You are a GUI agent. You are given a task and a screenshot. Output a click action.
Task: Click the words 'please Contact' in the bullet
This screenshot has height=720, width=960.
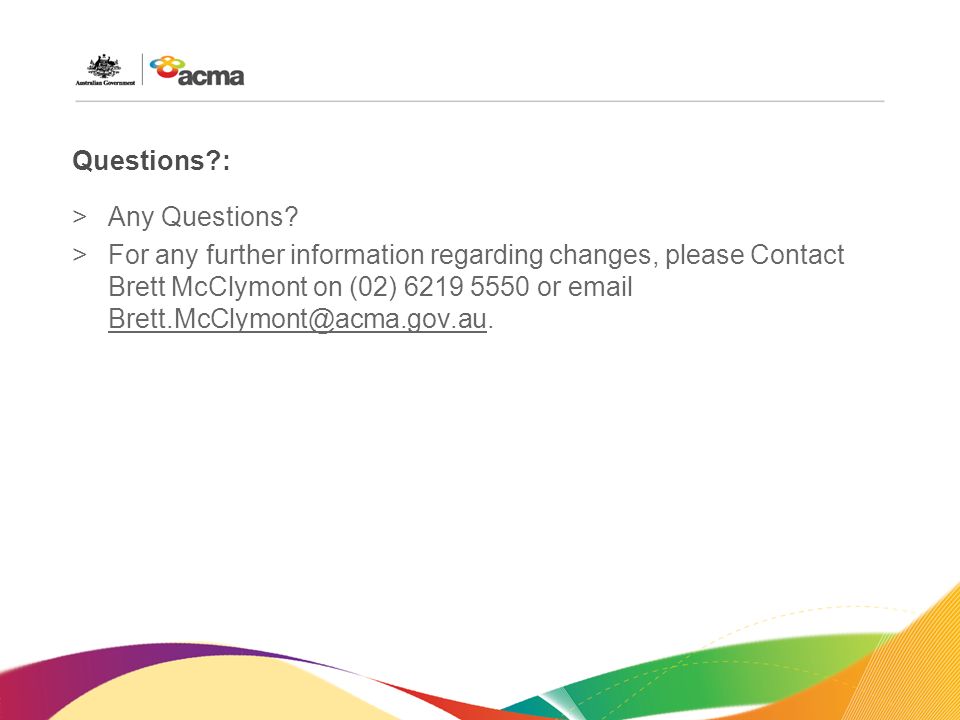[x=754, y=255]
